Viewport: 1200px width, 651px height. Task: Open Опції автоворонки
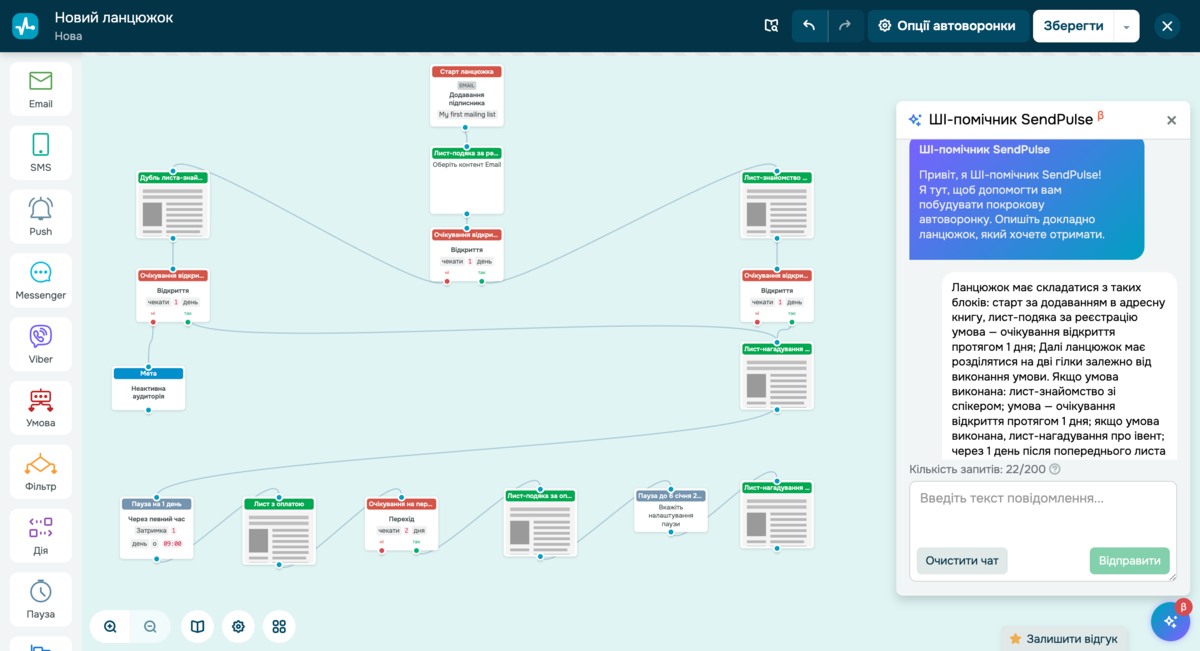[946, 26]
